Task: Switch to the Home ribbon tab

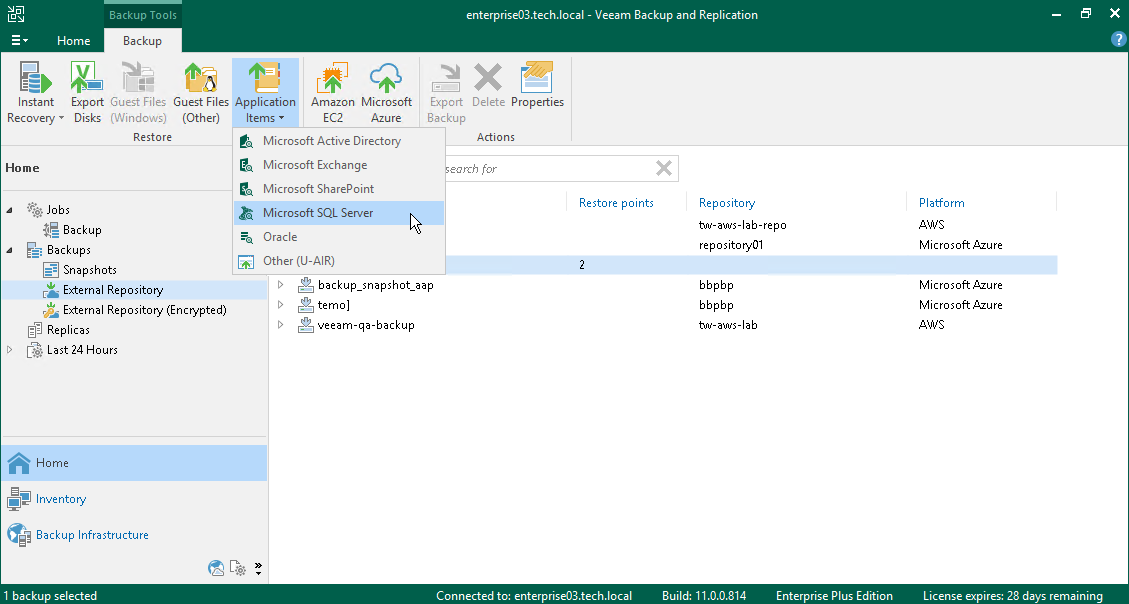Action: coord(73,41)
